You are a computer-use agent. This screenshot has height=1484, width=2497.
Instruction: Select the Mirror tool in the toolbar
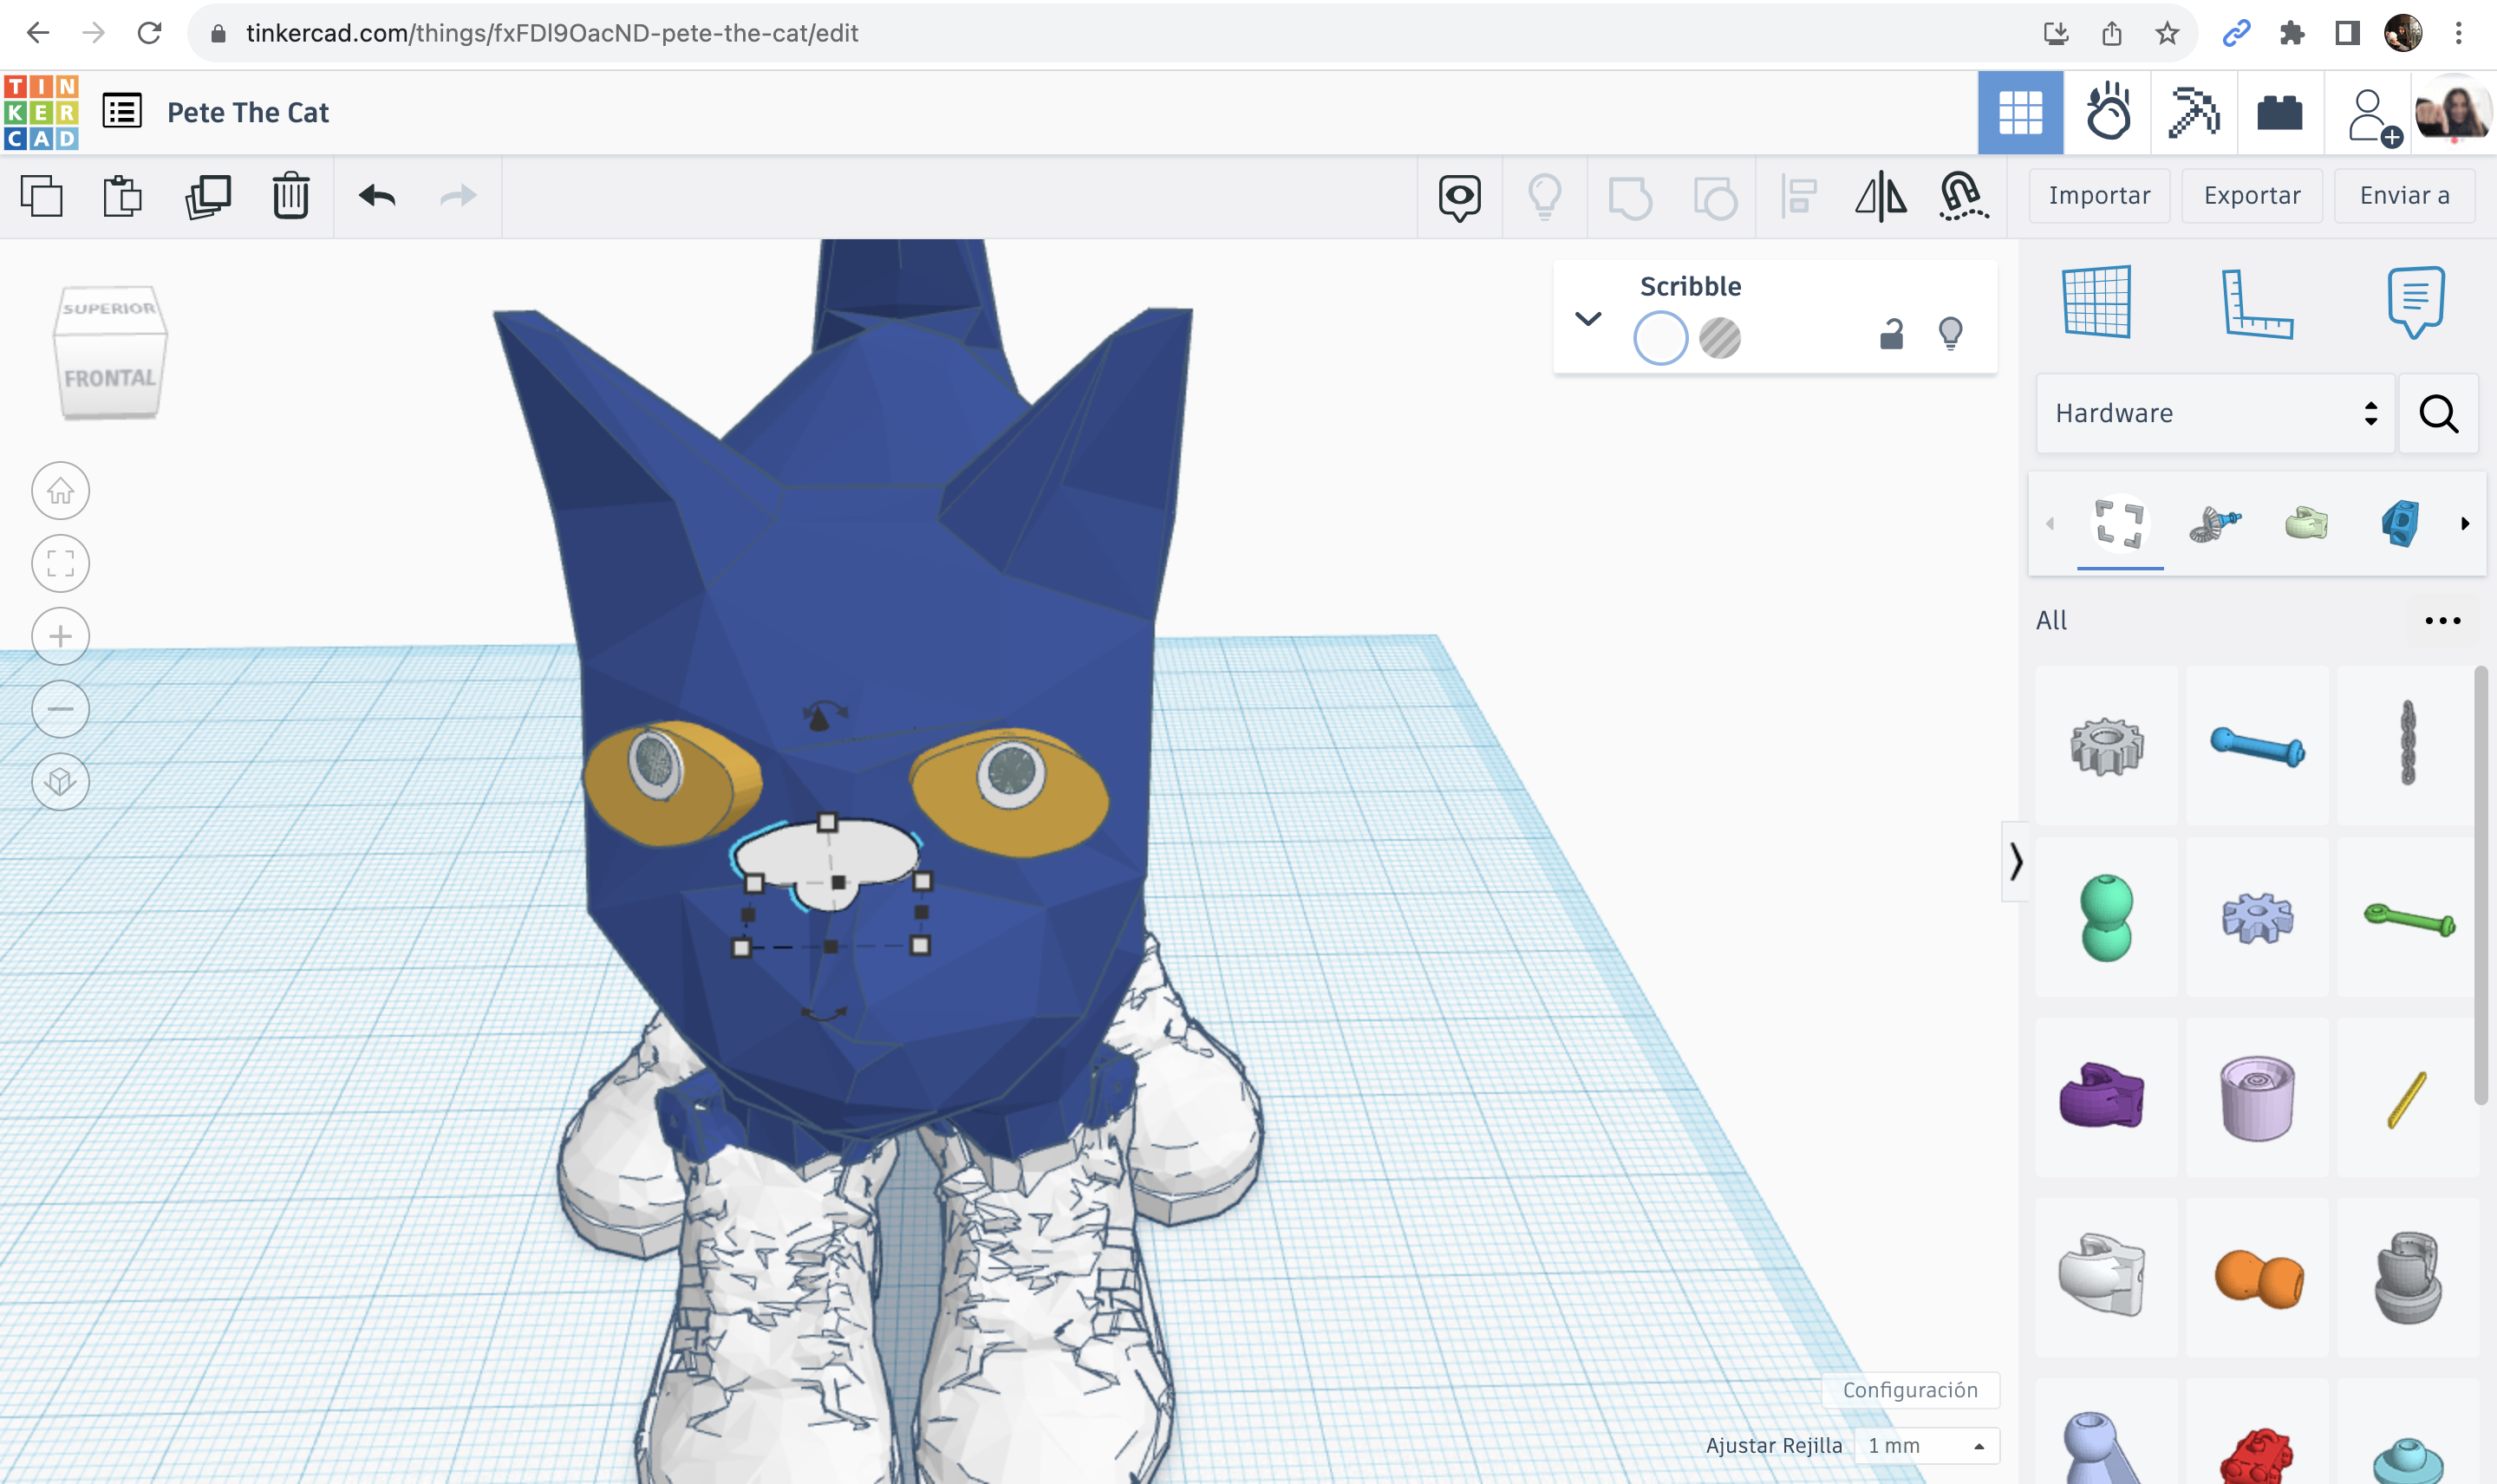(x=1880, y=196)
